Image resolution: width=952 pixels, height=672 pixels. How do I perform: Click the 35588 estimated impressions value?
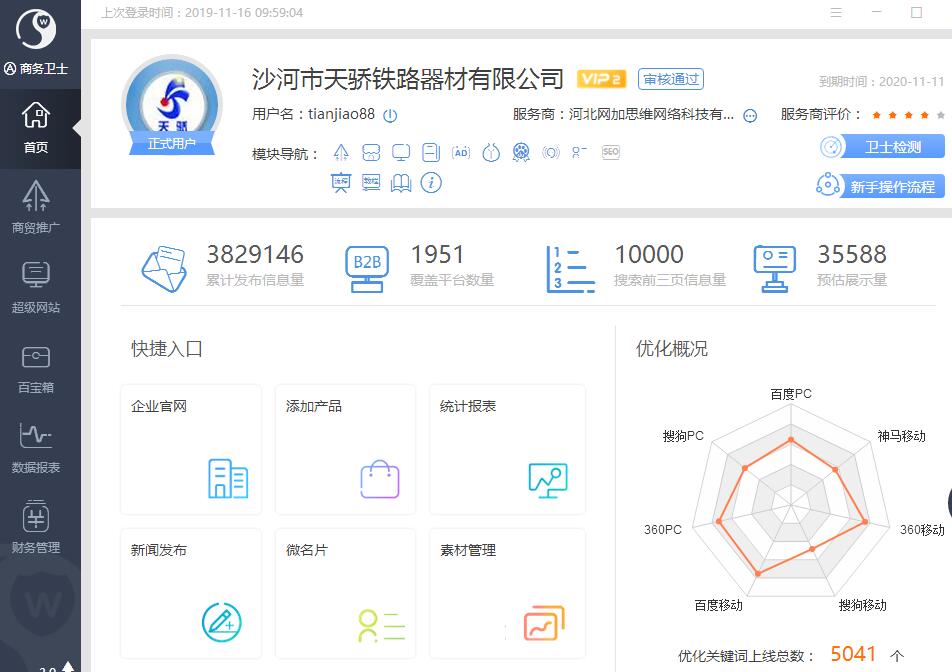click(852, 254)
